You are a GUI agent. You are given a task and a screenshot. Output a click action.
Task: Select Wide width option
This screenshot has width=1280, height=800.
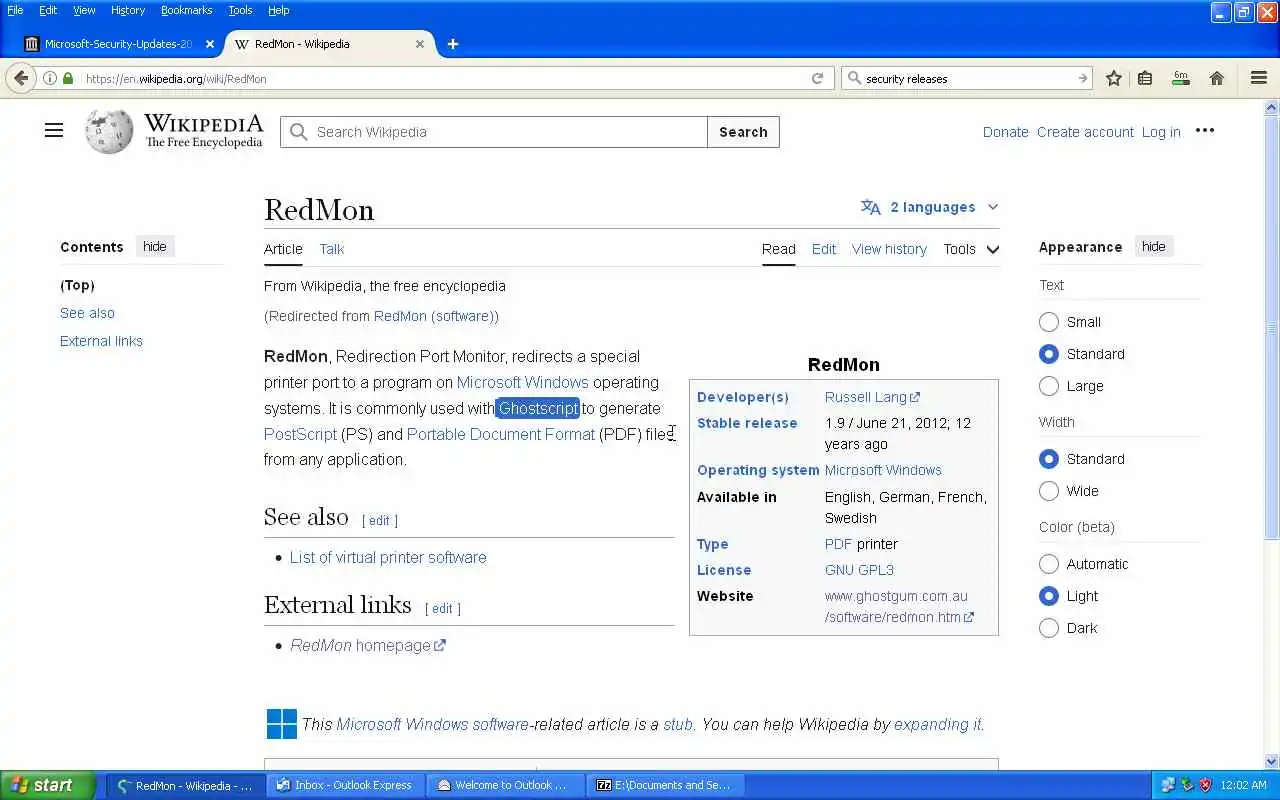coord(1049,491)
